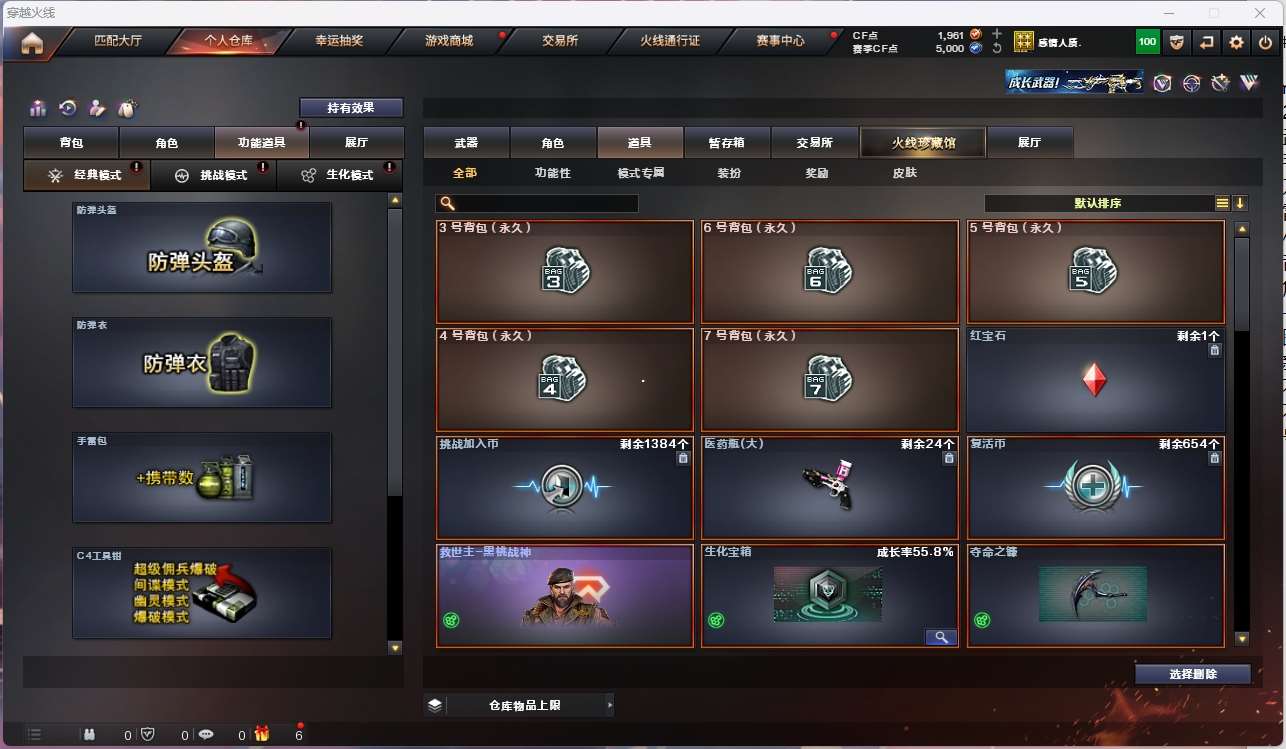Refresh CF points balance
The height and width of the screenshot is (749, 1286).
(996, 48)
